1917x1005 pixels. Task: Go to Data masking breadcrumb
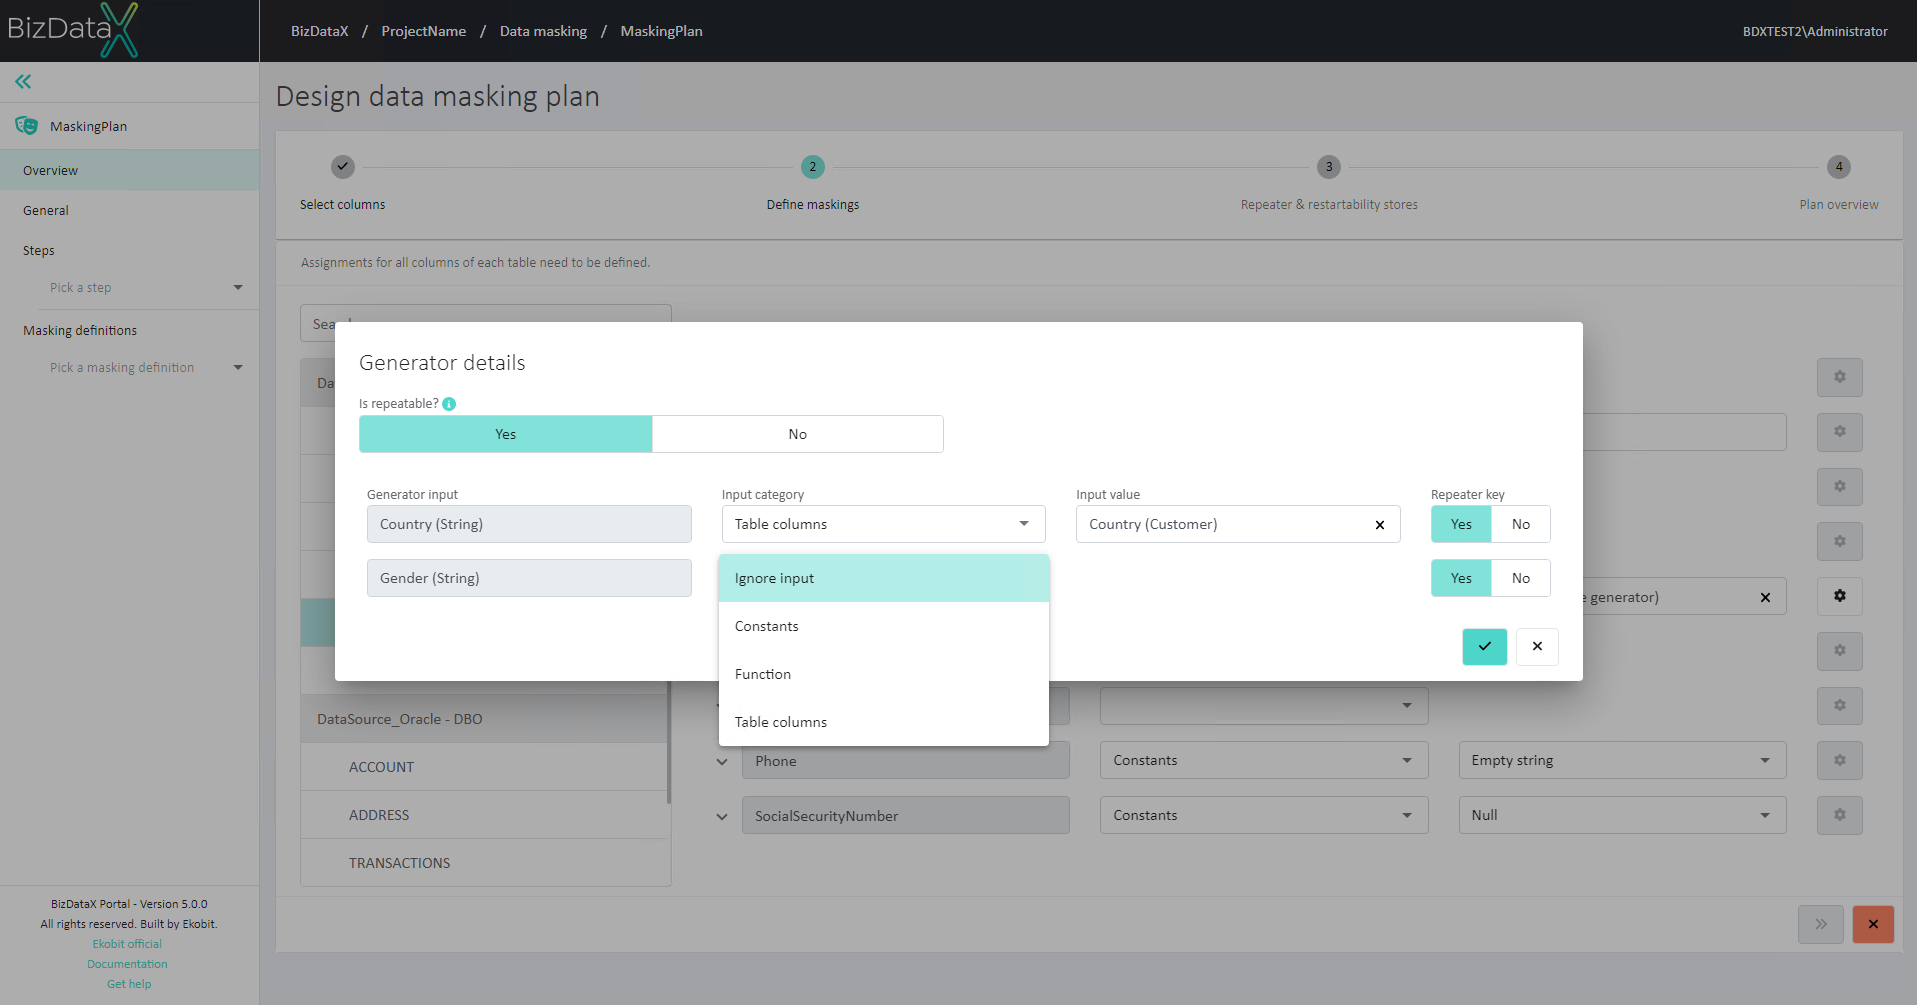[x=543, y=31]
